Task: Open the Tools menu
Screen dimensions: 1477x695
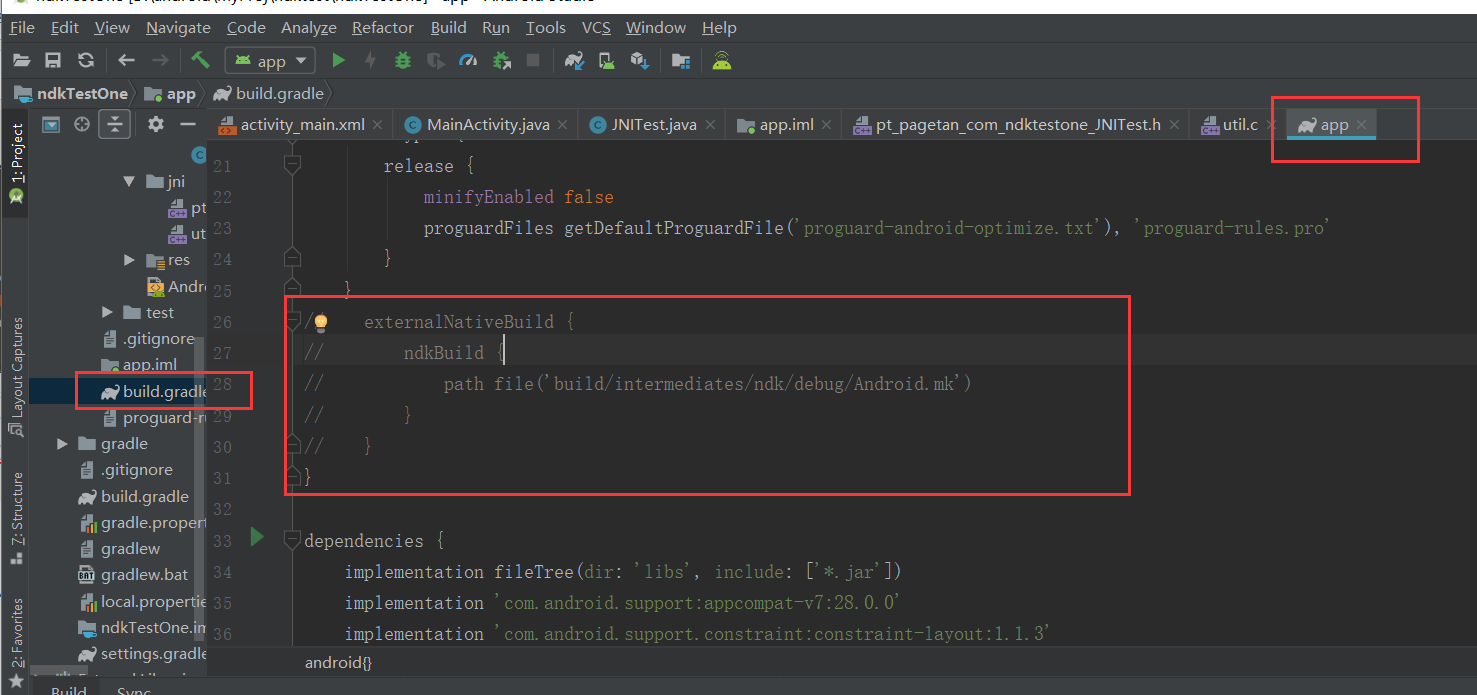Action: pyautogui.click(x=545, y=27)
